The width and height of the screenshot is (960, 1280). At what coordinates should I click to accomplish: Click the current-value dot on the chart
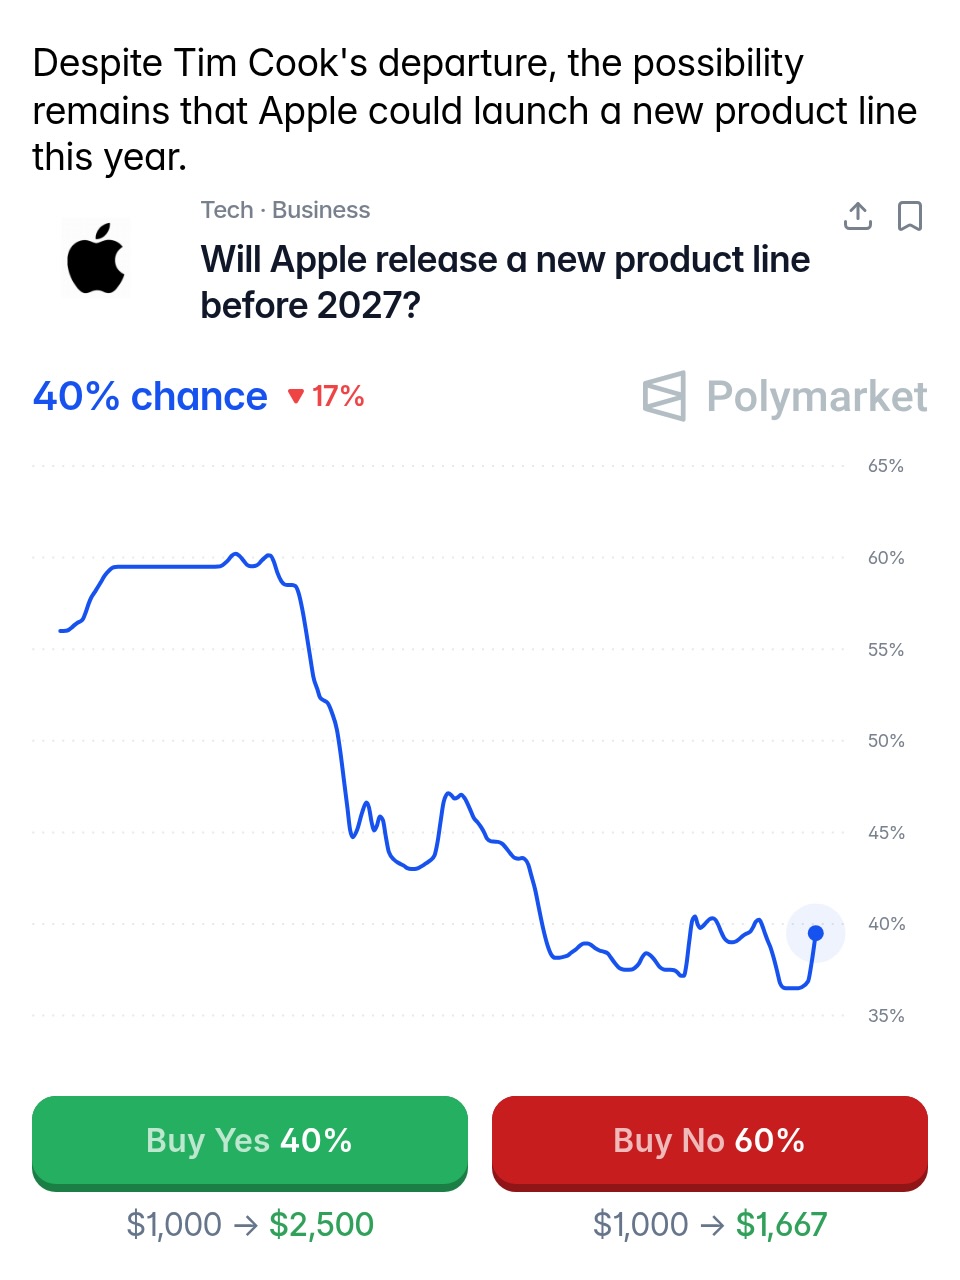[x=816, y=933]
